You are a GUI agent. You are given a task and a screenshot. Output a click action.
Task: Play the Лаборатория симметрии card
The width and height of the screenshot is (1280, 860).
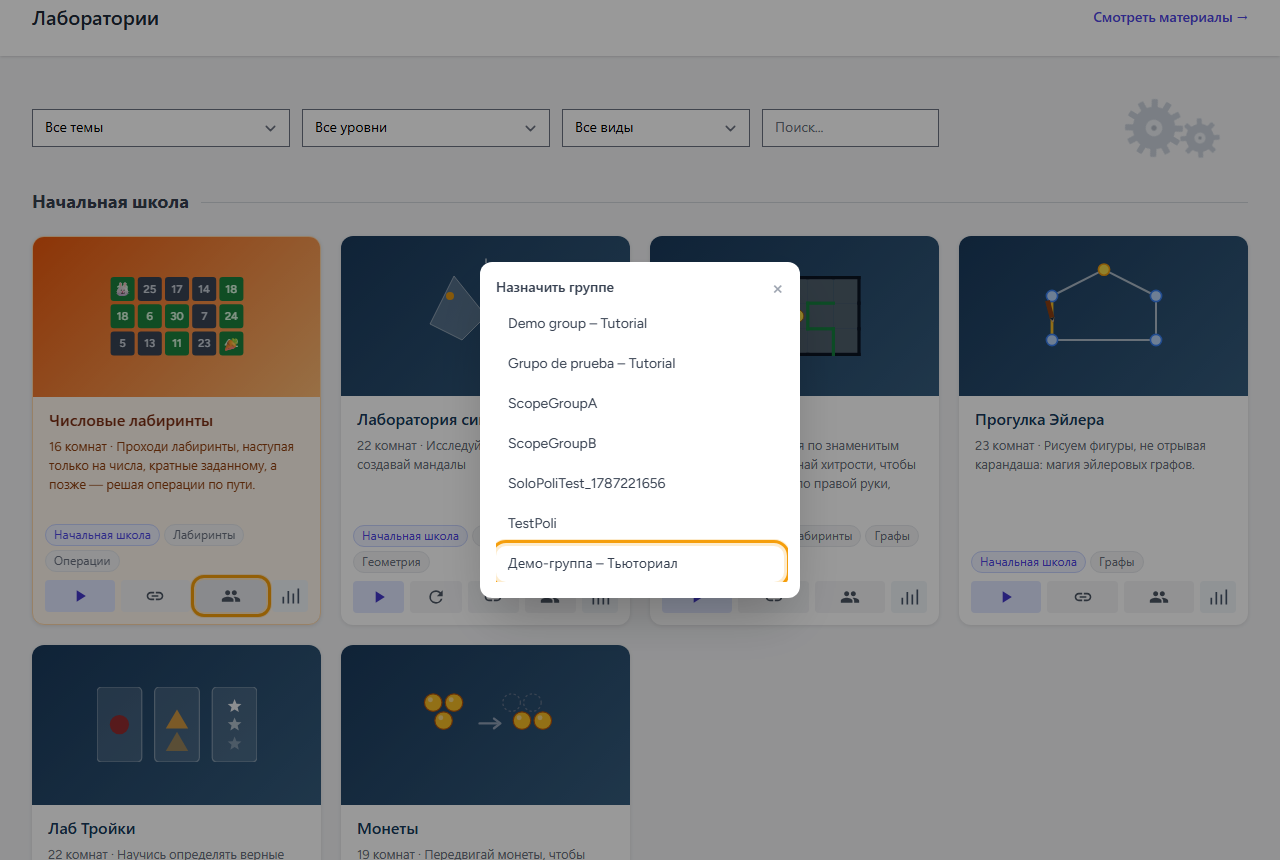(x=379, y=597)
